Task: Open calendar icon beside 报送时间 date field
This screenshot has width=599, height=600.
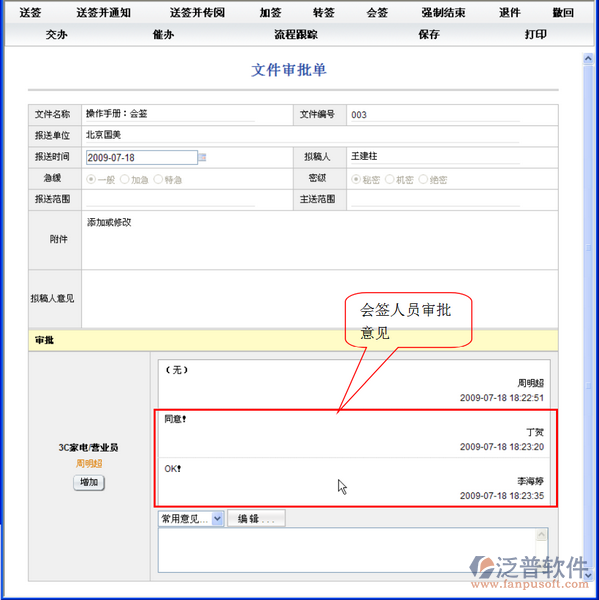Action: [x=202, y=157]
